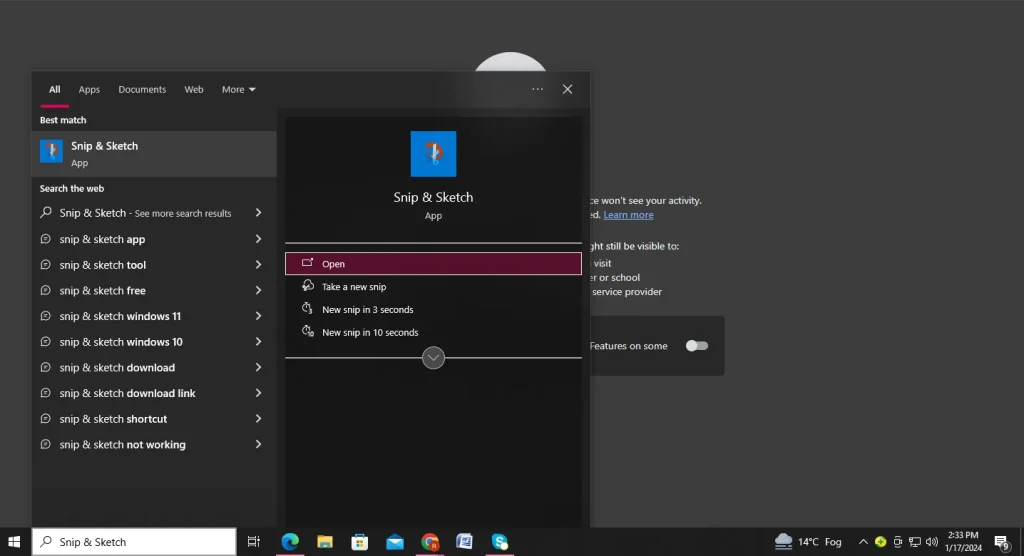Click the green tray icon next to arrow
Screen dimensions: 1024x556
click(880, 542)
